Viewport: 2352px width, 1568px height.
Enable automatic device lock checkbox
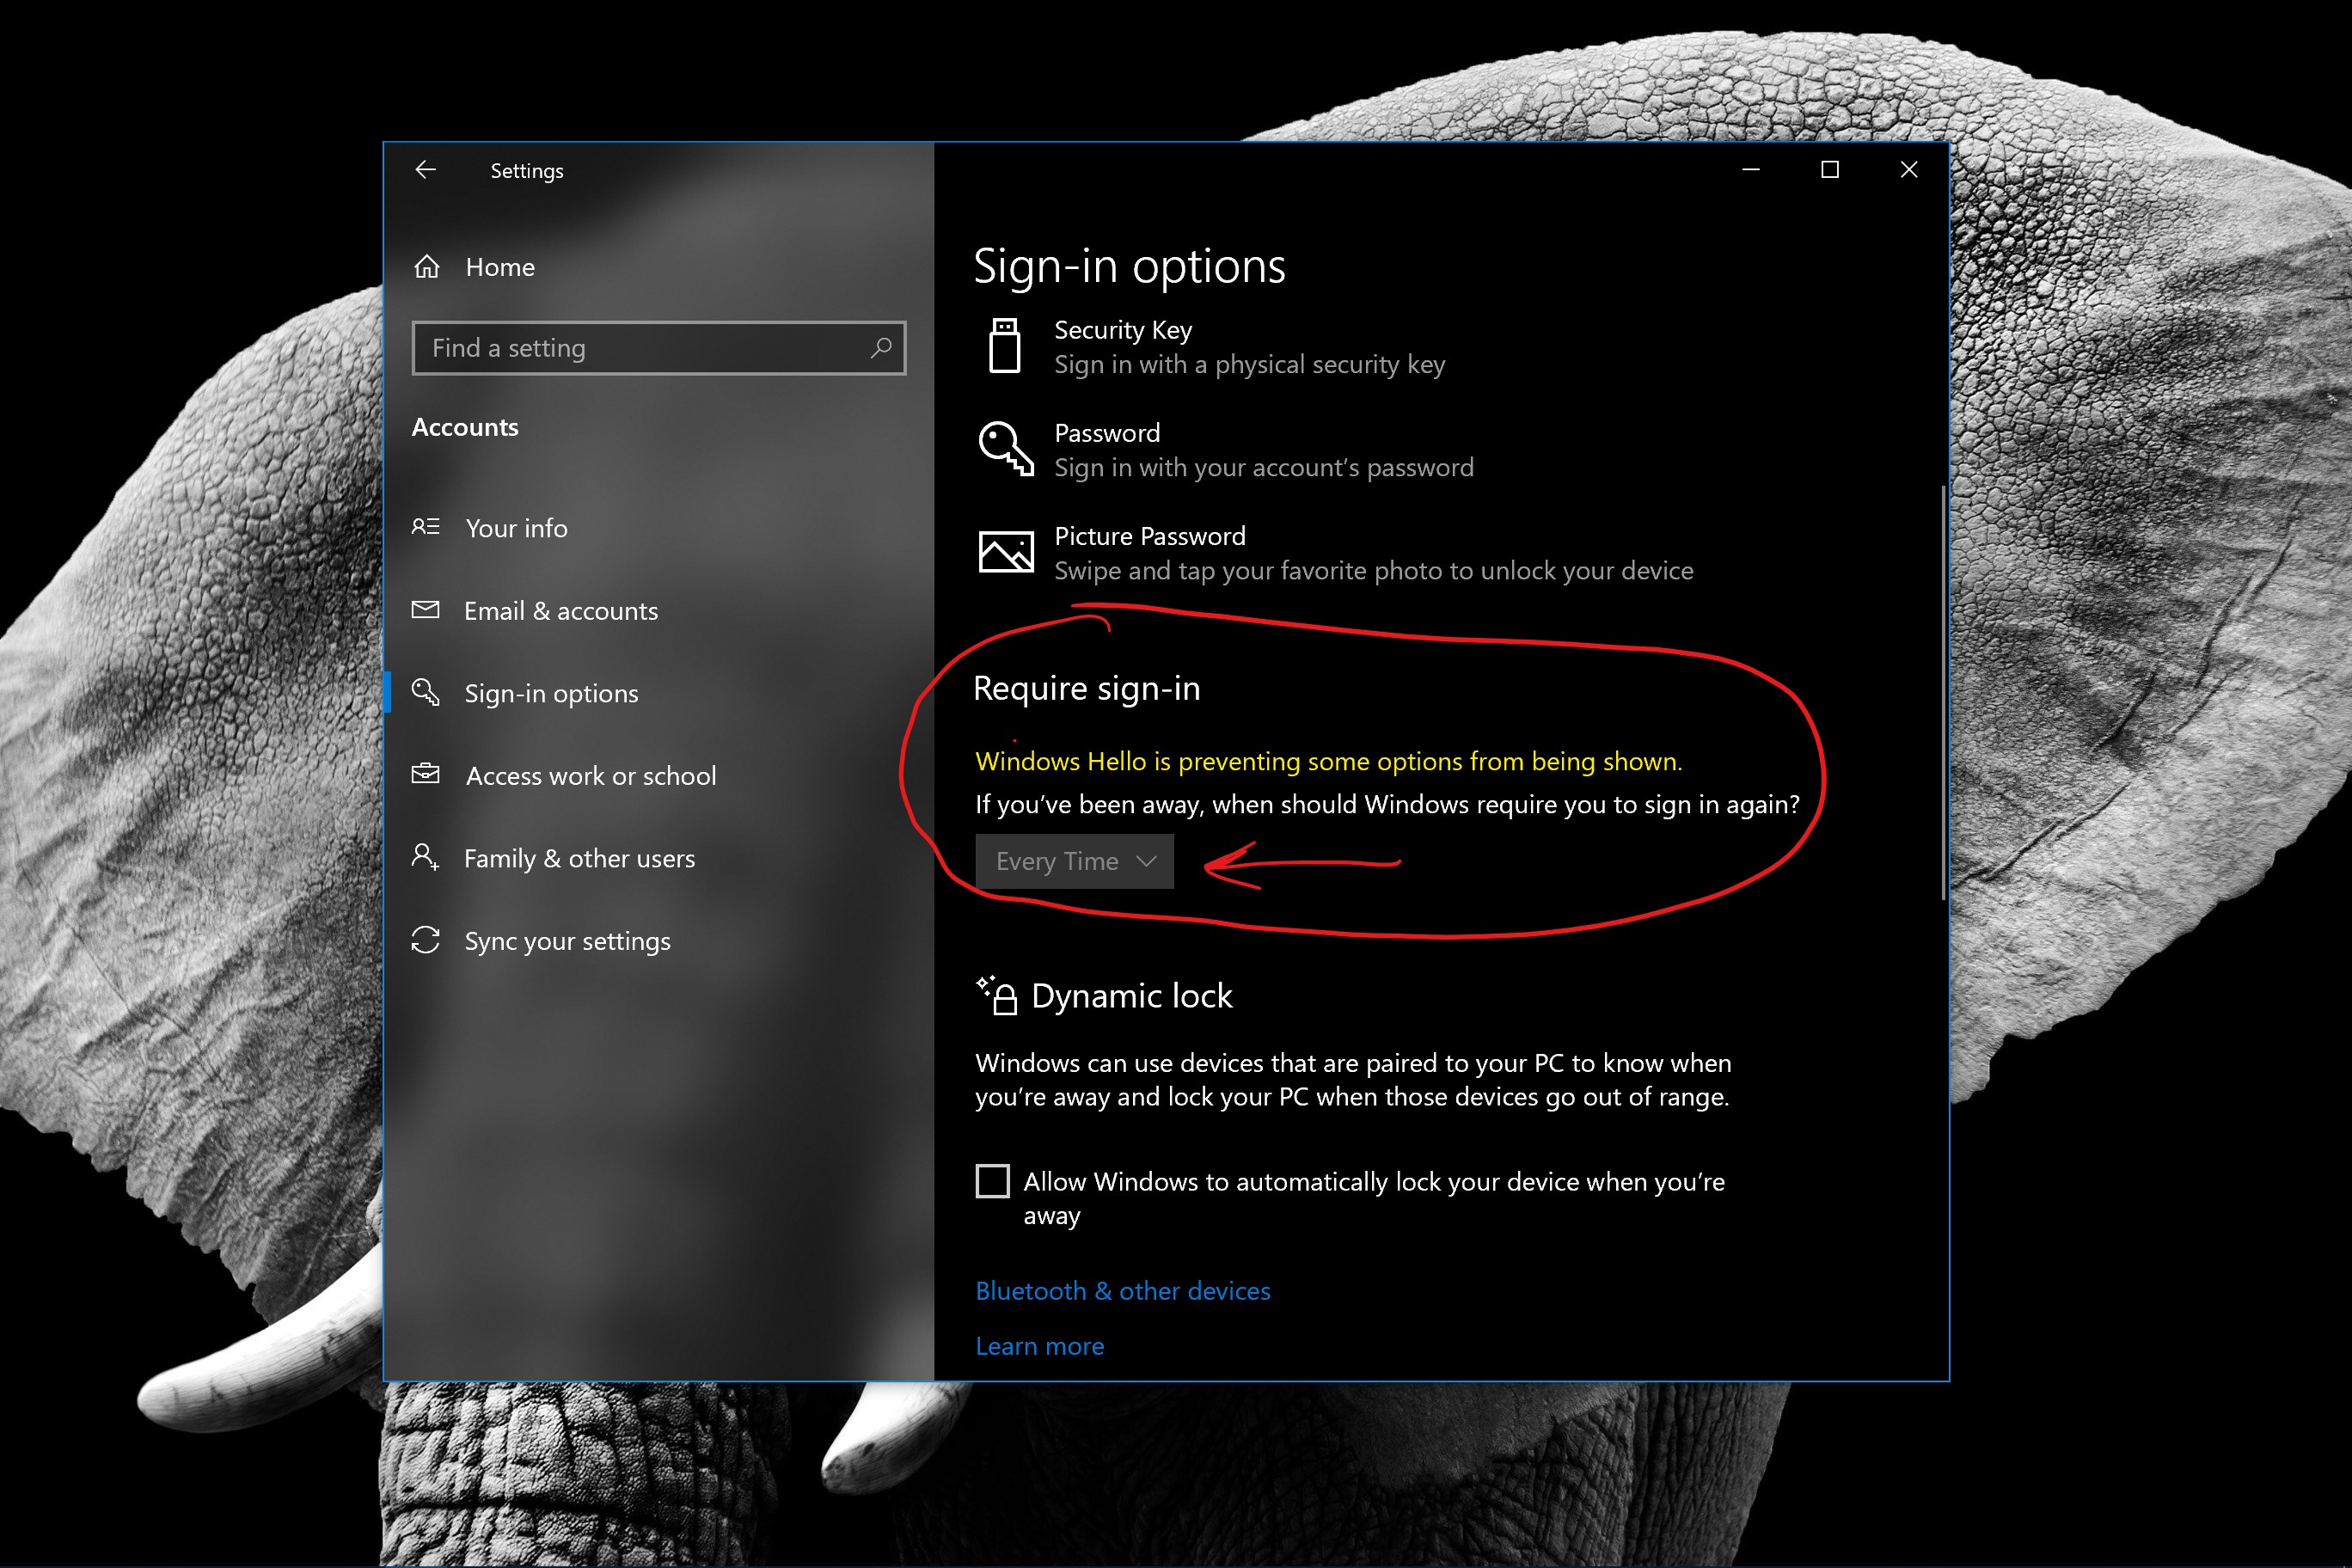[992, 1181]
